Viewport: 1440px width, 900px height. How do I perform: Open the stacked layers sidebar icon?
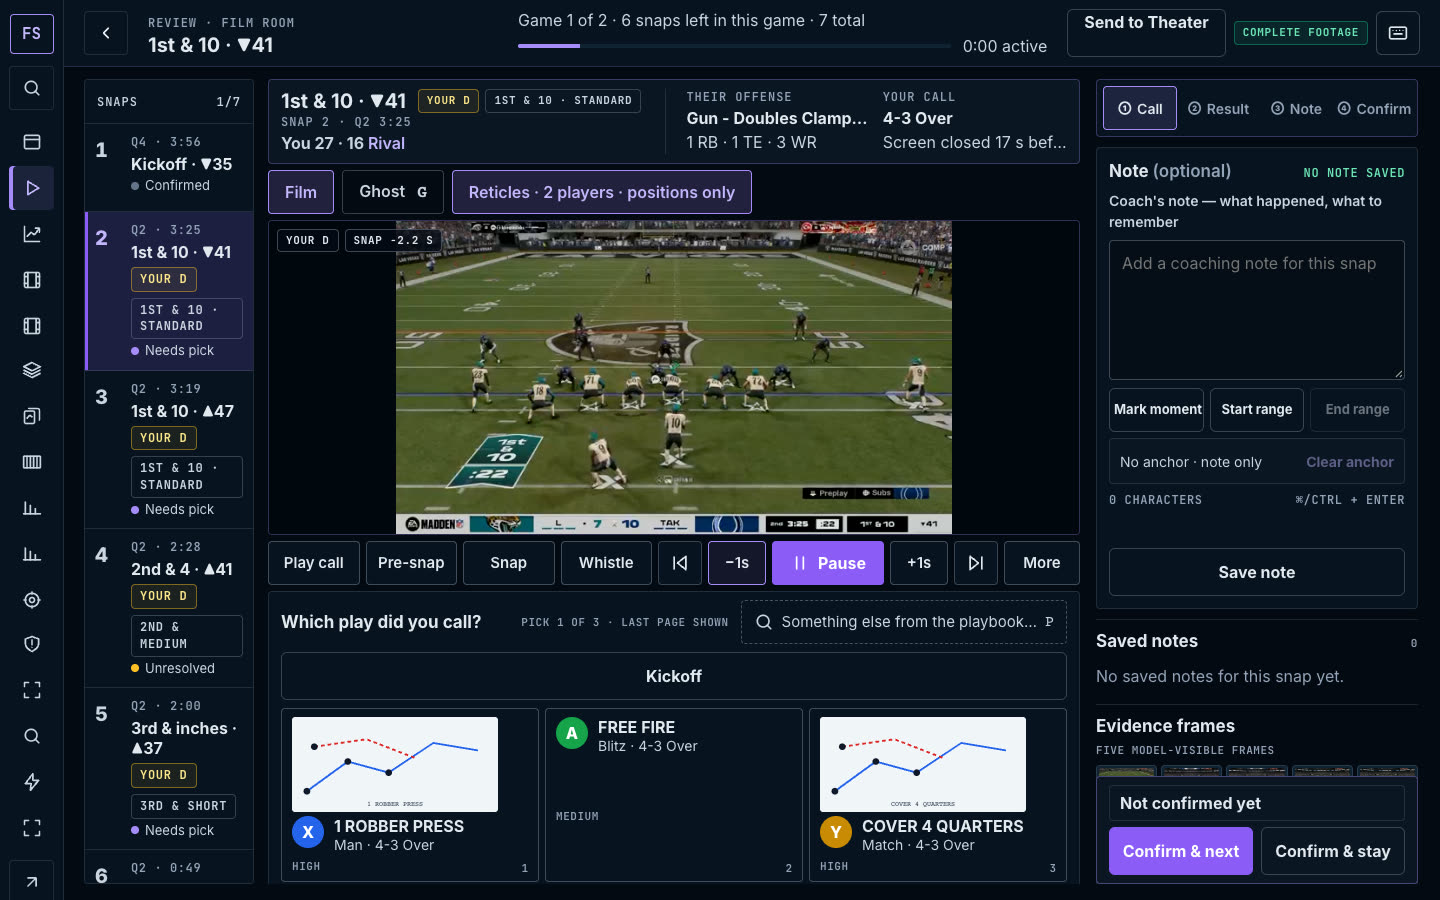pos(32,370)
